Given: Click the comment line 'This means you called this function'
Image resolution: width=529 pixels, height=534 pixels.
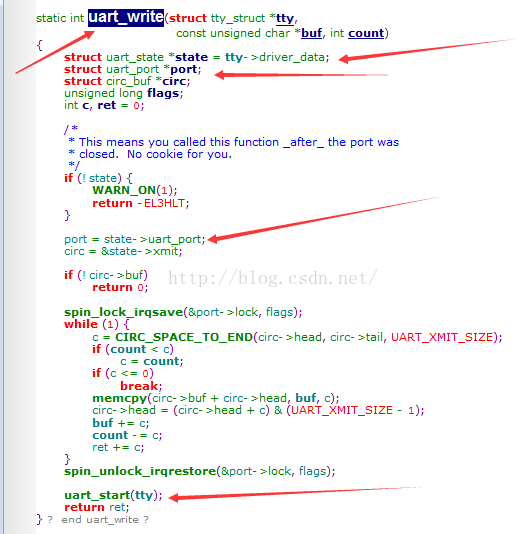Looking at the screenshot, I should point(178,142).
